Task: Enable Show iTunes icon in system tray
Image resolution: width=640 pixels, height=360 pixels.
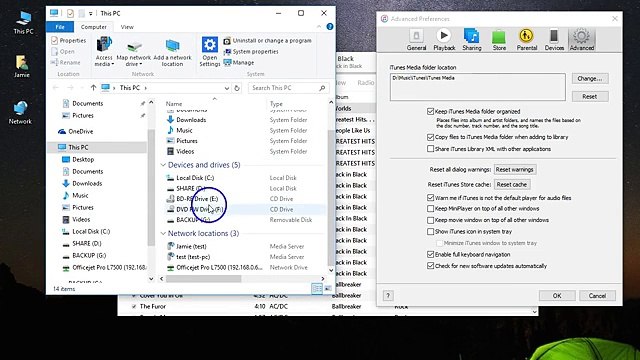Action: 430,231
